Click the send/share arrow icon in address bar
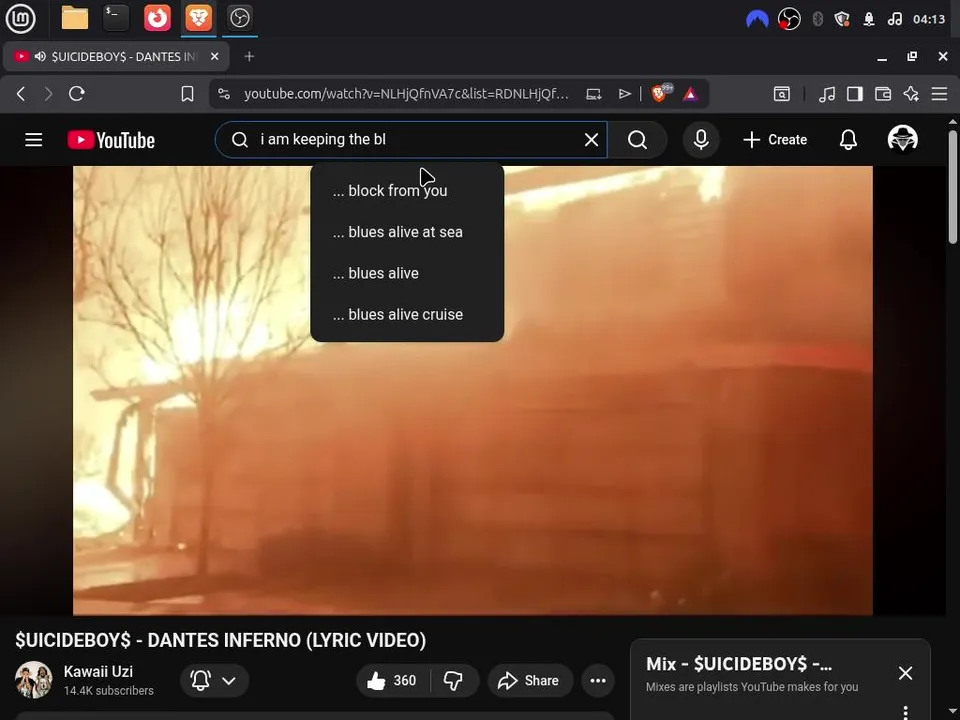Image resolution: width=960 pixels, height=720 pixels. tap(624, 94)
